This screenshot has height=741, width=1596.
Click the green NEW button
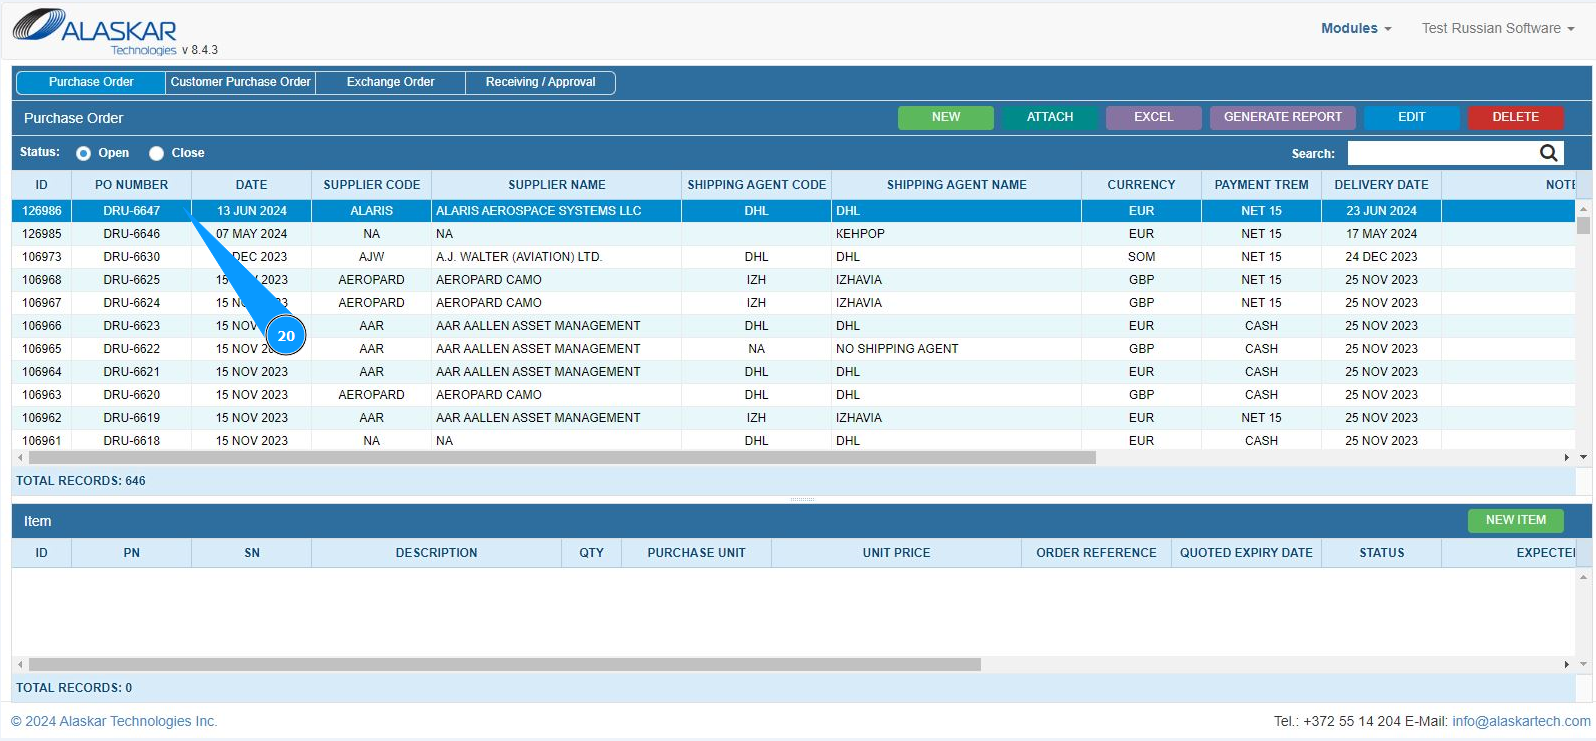pyautogui.click(x=945, y=117)
